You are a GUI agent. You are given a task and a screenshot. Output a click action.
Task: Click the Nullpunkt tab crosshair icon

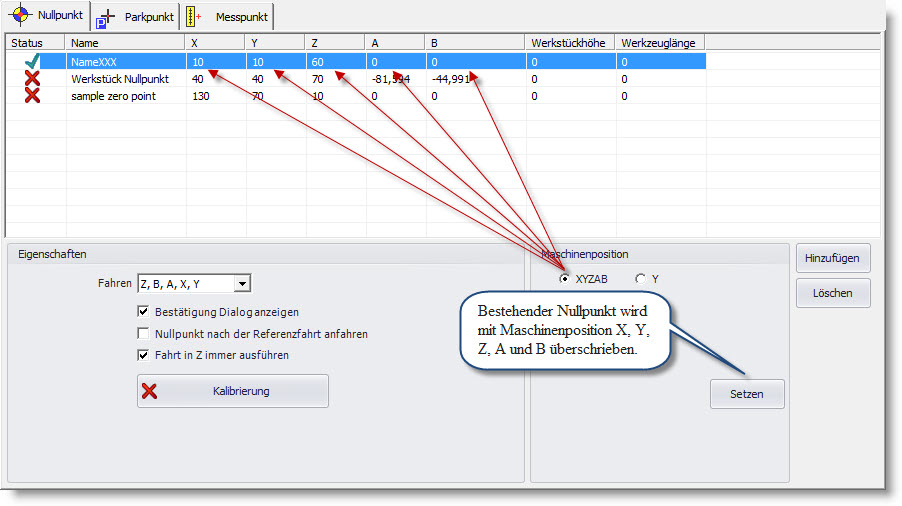pos(18,17)
